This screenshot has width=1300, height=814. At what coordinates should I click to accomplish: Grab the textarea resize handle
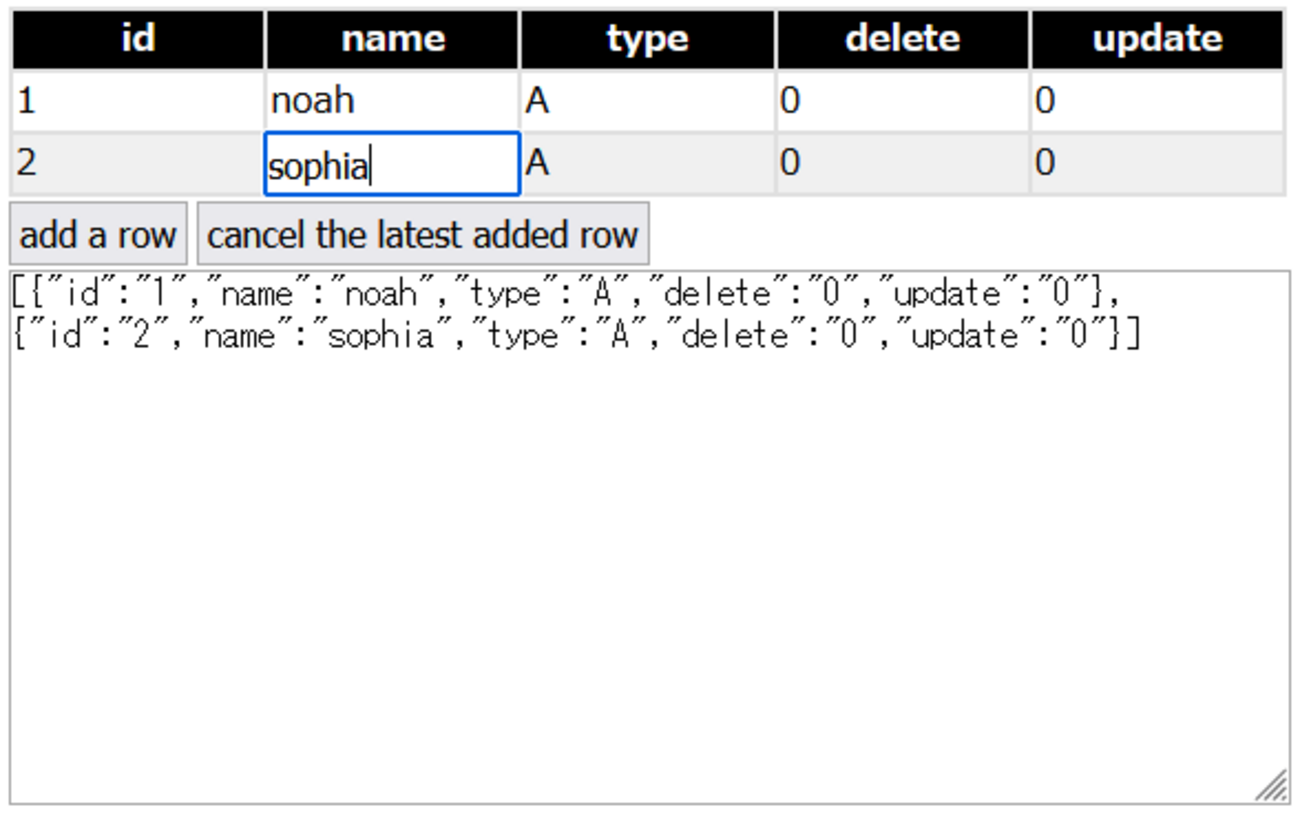[1273, 787]
